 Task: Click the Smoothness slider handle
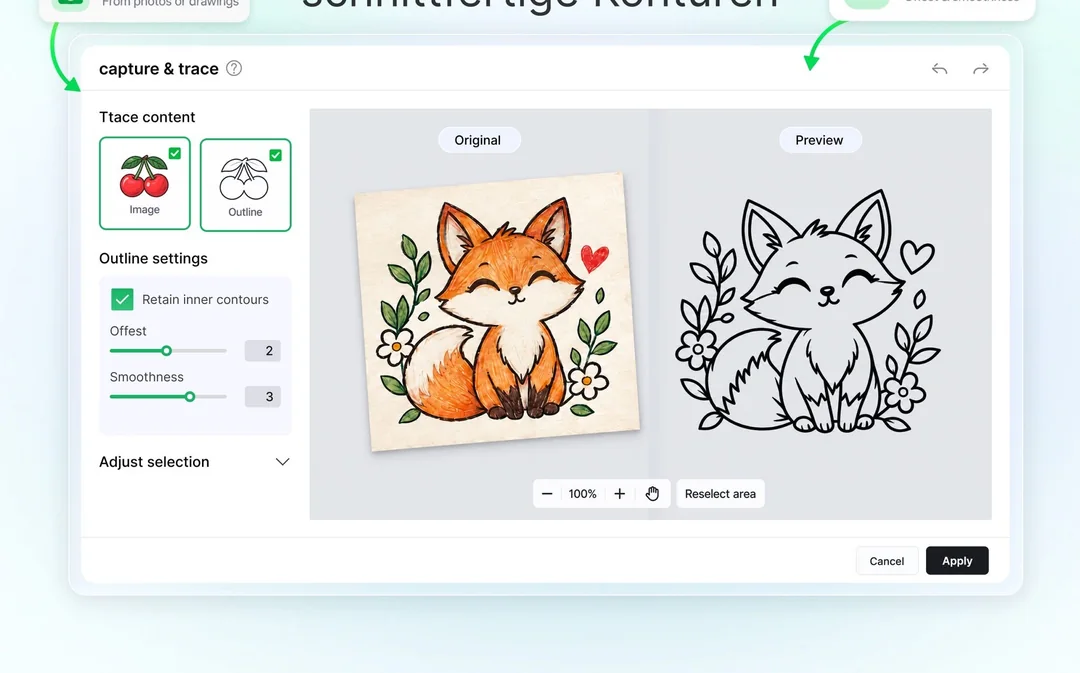tap(190, 397)
